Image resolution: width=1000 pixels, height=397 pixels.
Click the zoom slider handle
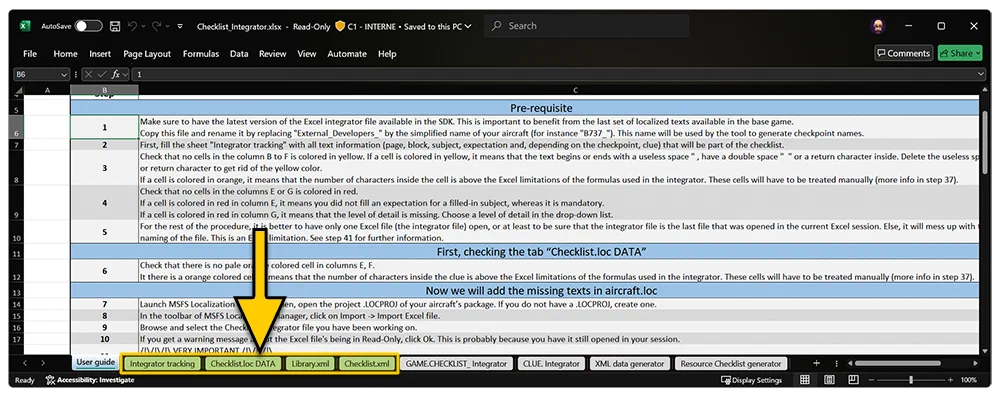coord(911,380)
